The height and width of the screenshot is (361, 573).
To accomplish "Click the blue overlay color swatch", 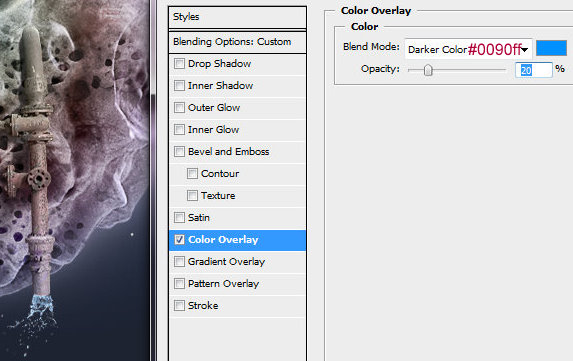I will point(551,48).
